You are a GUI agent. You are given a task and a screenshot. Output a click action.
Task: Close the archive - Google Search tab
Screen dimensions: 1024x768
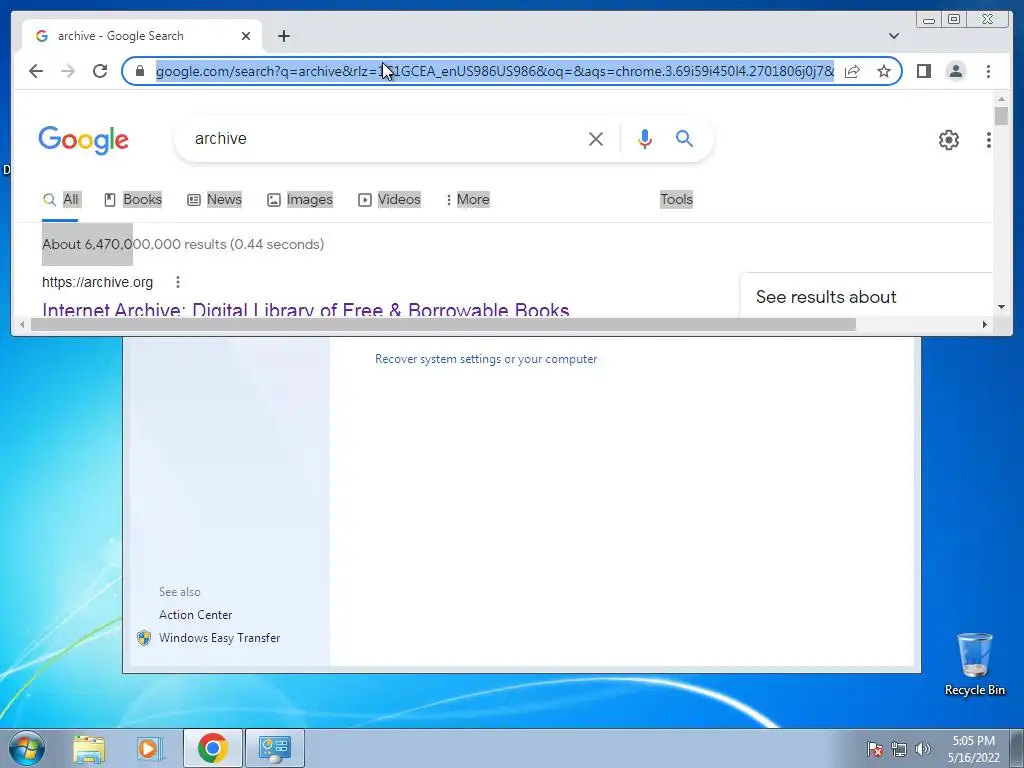246,36
